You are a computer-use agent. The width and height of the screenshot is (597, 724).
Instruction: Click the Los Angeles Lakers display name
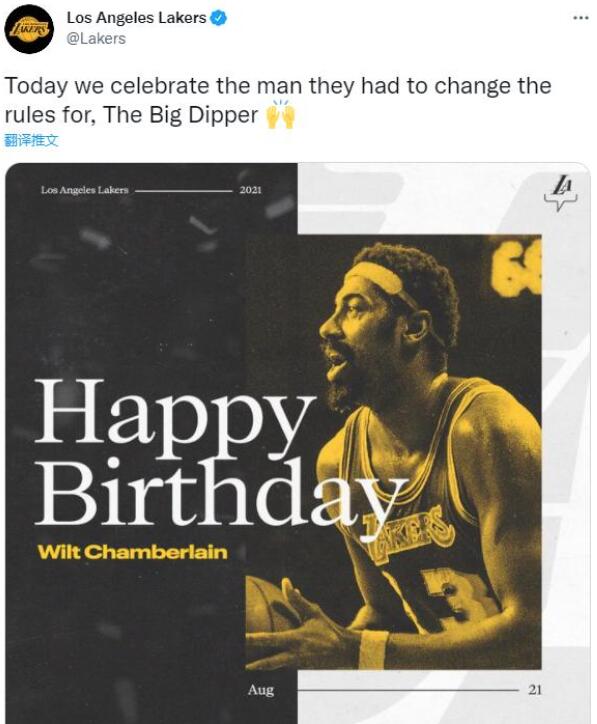click(136, 18)
